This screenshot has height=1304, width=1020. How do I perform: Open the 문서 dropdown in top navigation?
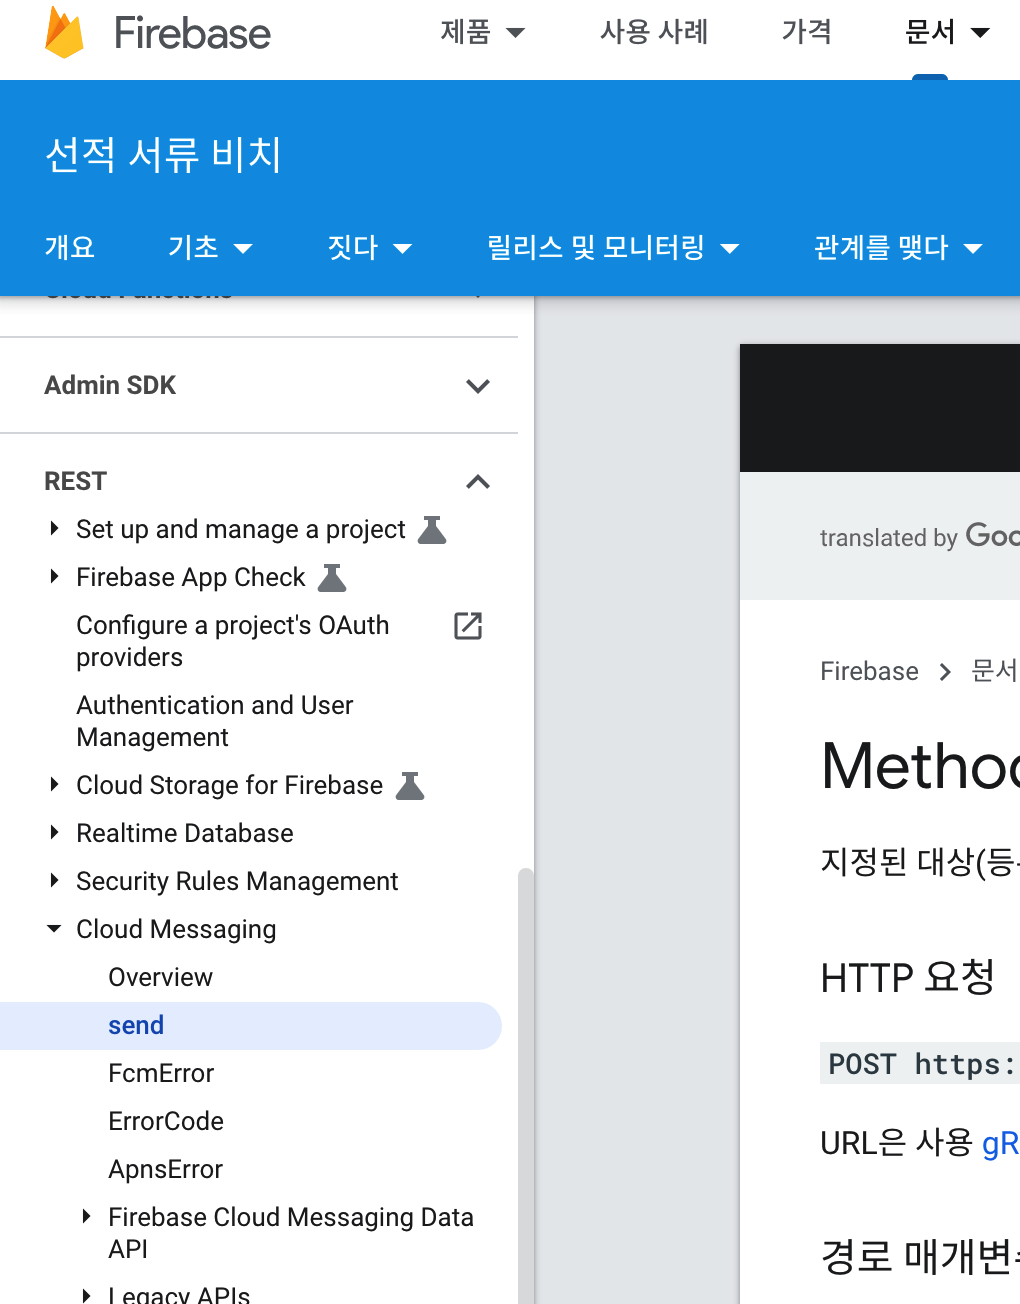pyautogui.click(x=947, y=32)
